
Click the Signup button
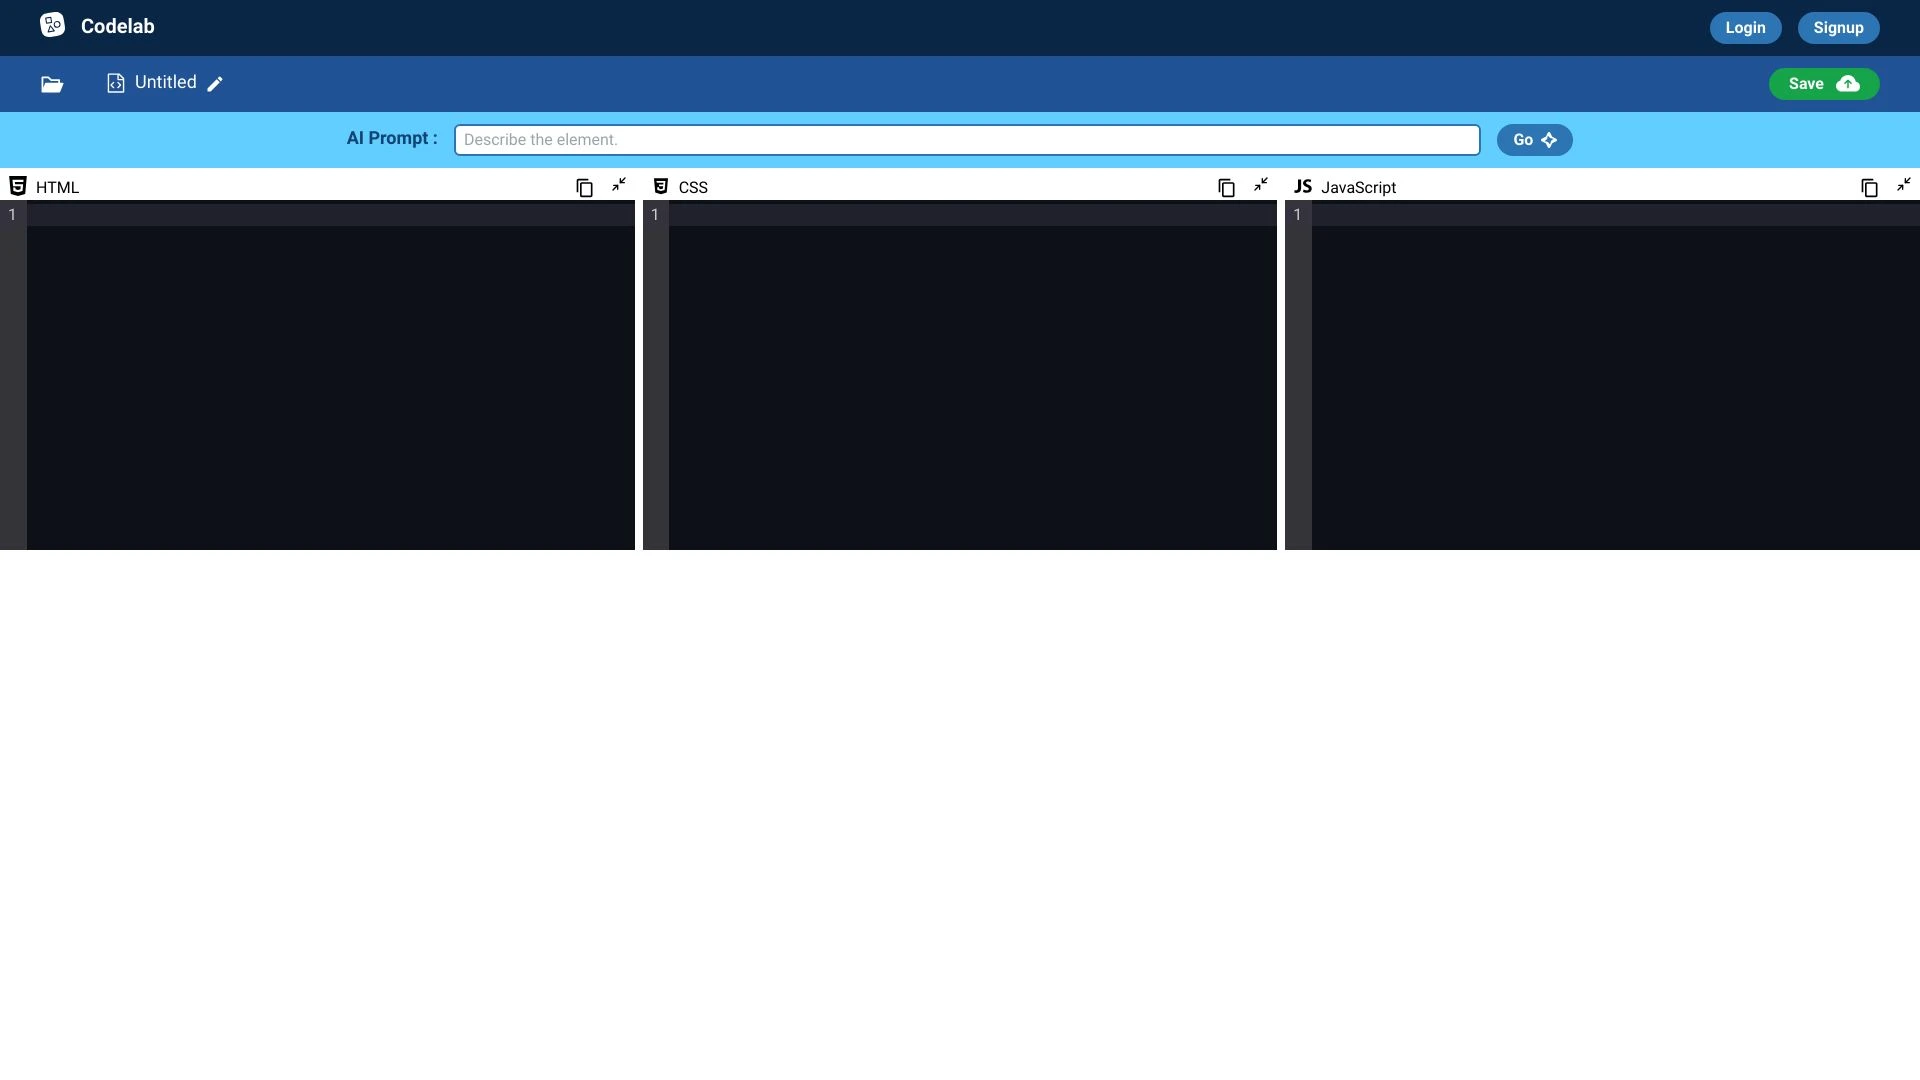click(1838, 26)
